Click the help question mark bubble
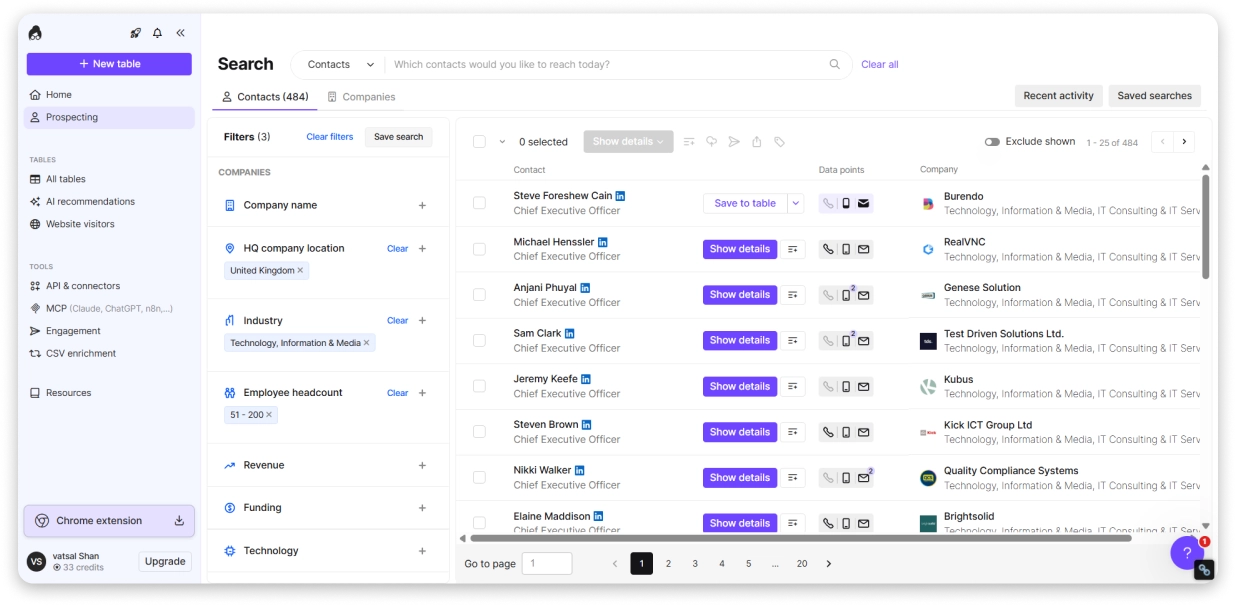The width and height of the screenshot is (1236, 606). pos(1187,552)
